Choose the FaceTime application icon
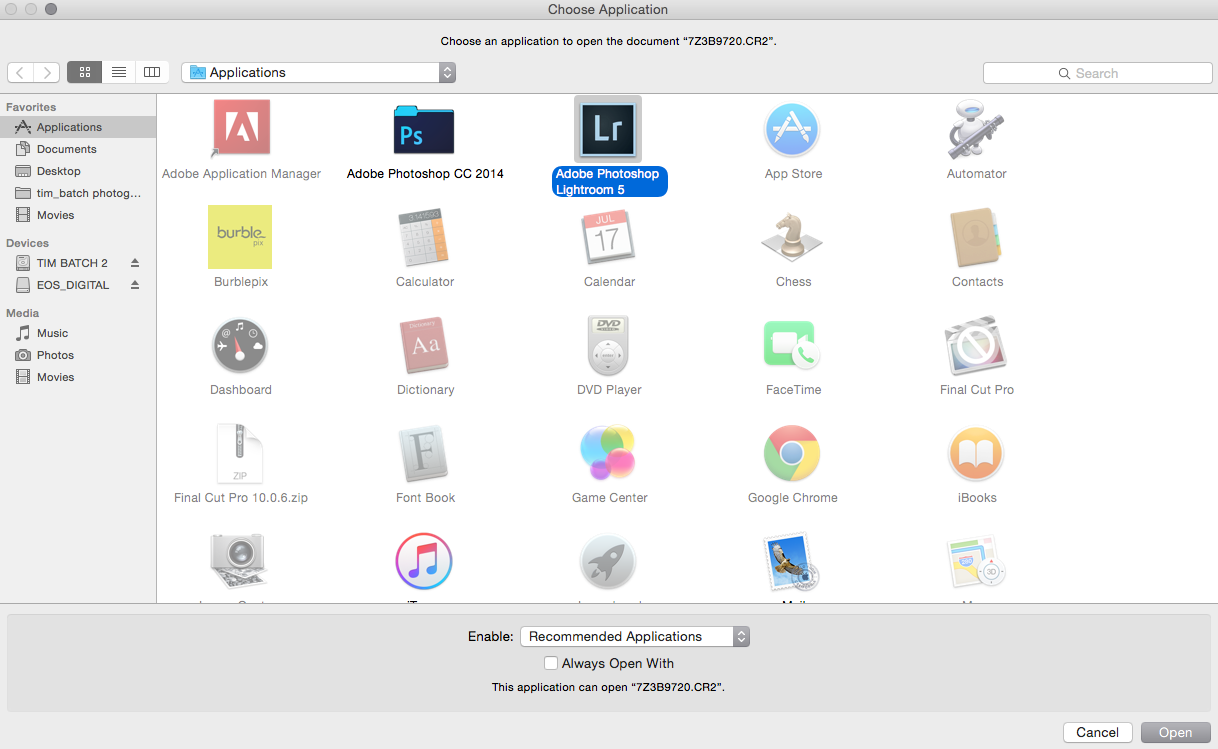Viewport: 1218px width, 749px height. [793, 345]
